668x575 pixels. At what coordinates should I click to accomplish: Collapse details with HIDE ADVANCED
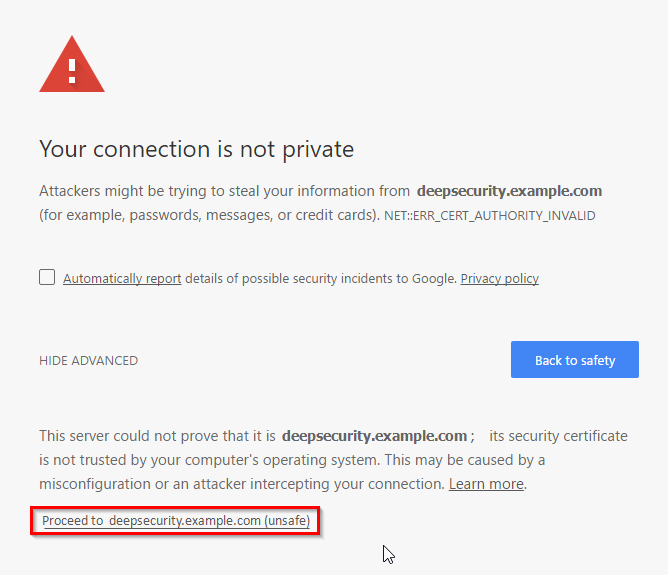click(x=88, y=361)
